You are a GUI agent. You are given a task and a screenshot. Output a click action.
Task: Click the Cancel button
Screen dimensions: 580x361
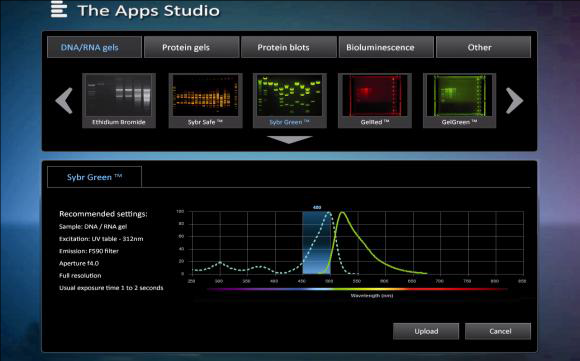pos(498,331)
